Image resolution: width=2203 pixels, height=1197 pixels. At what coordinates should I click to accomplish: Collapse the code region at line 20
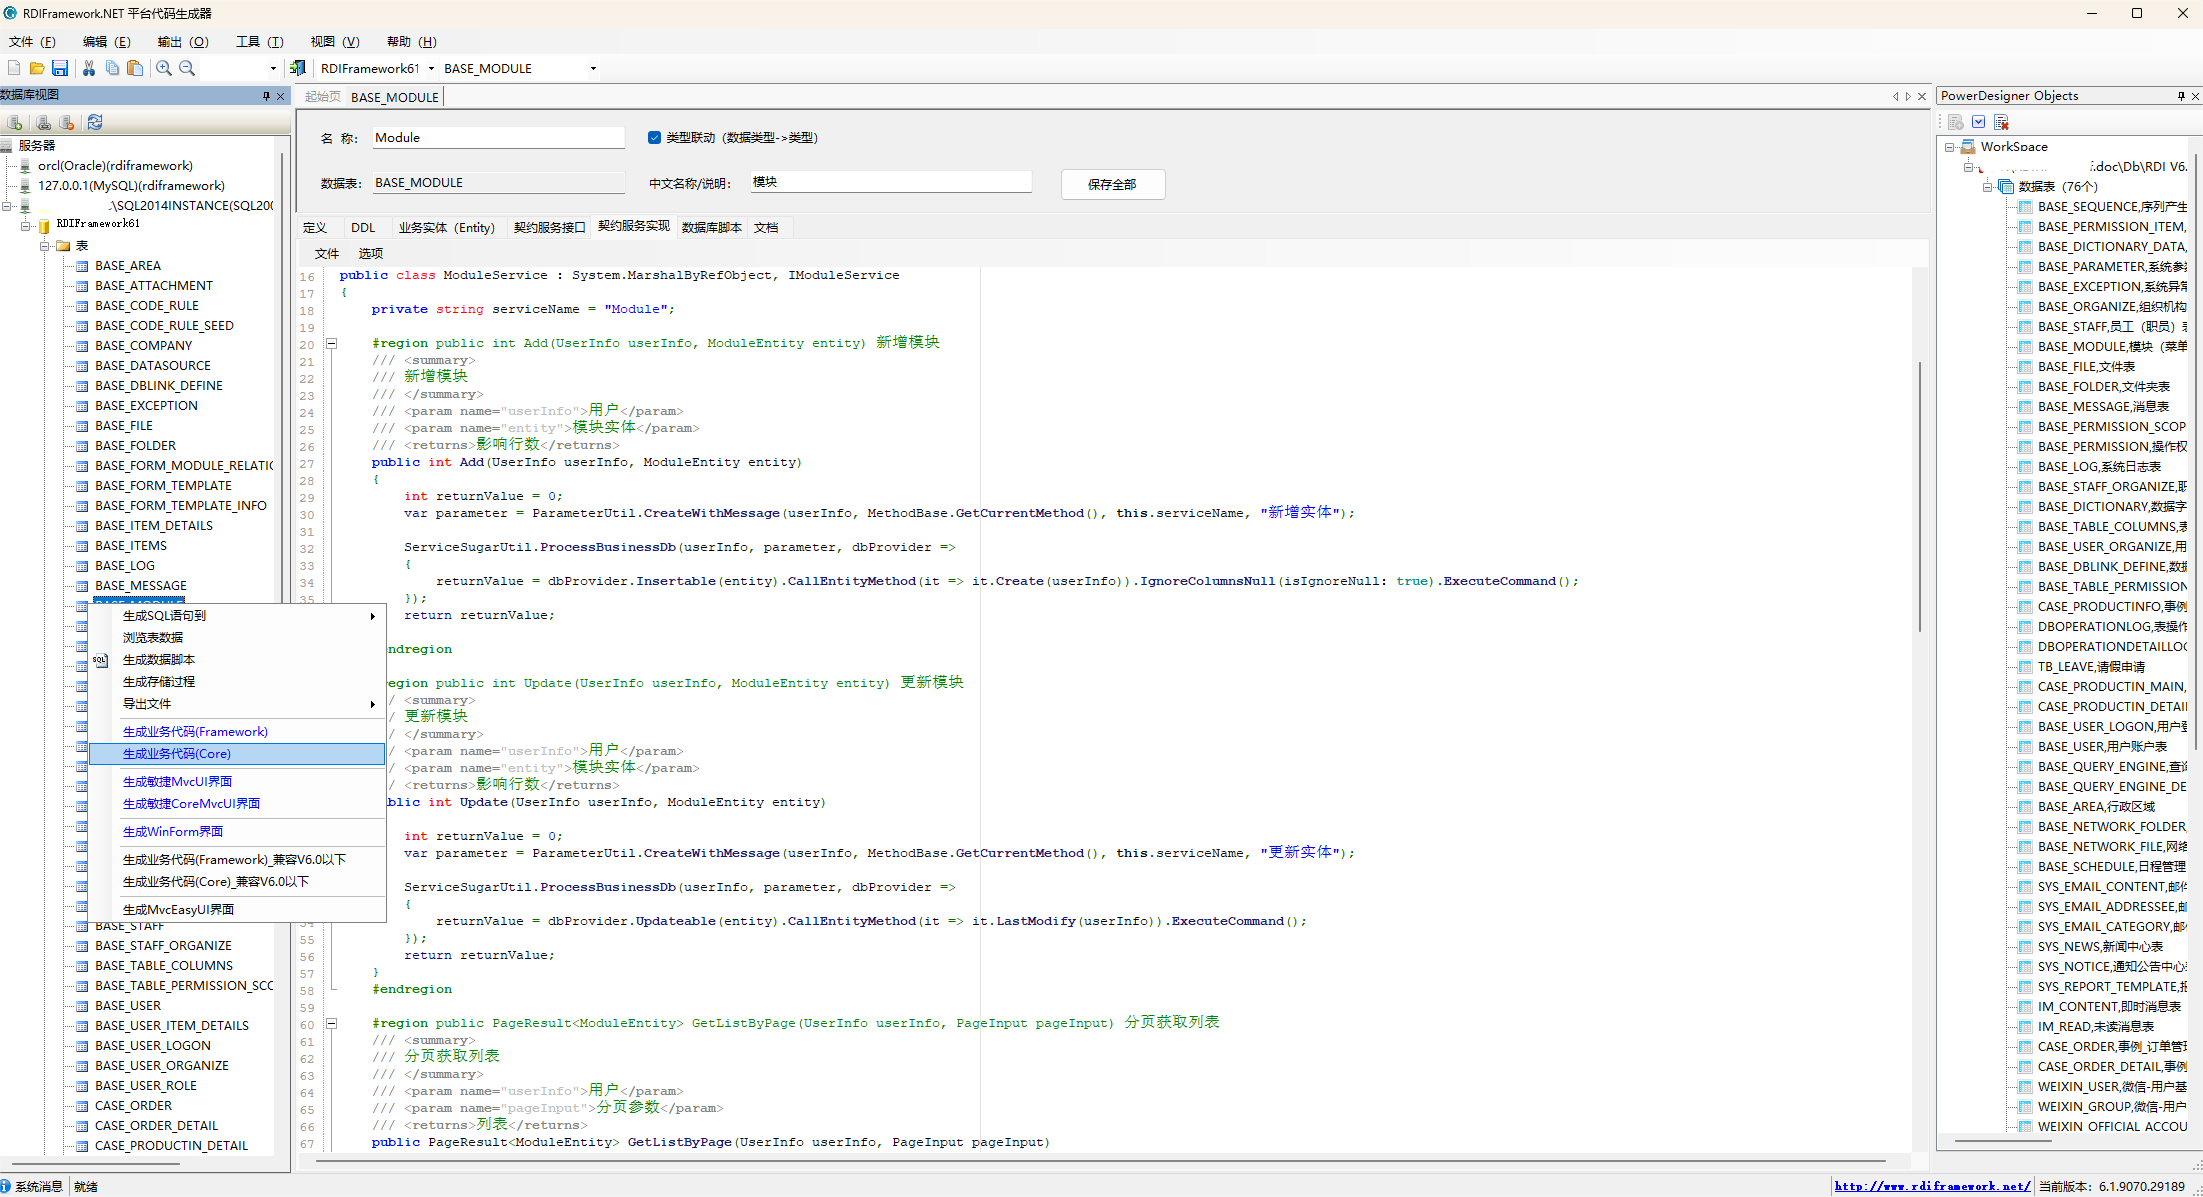pos(332,343)
